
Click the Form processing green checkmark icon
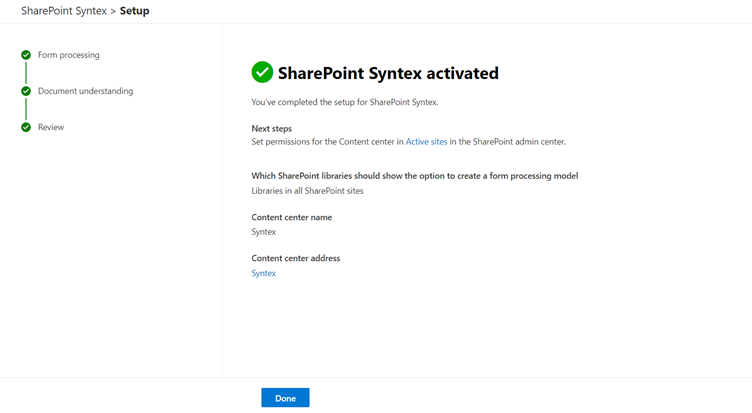[26, 55]
